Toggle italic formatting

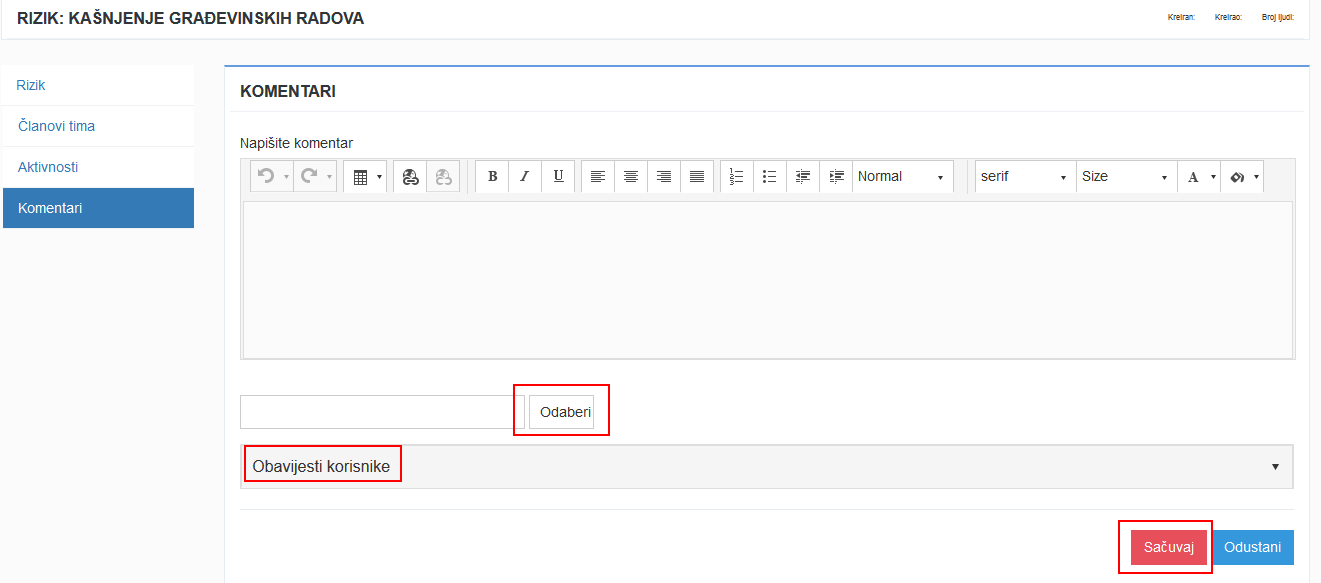pos(525,176)
